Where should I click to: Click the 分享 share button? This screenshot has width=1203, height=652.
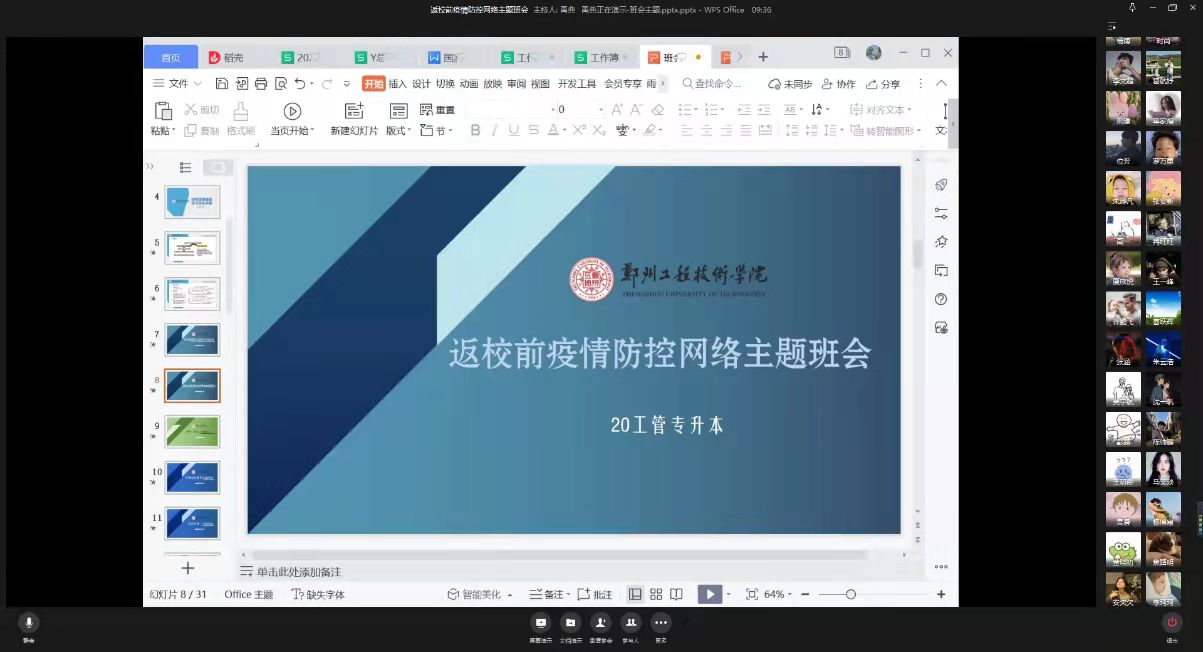pos(883,84)
